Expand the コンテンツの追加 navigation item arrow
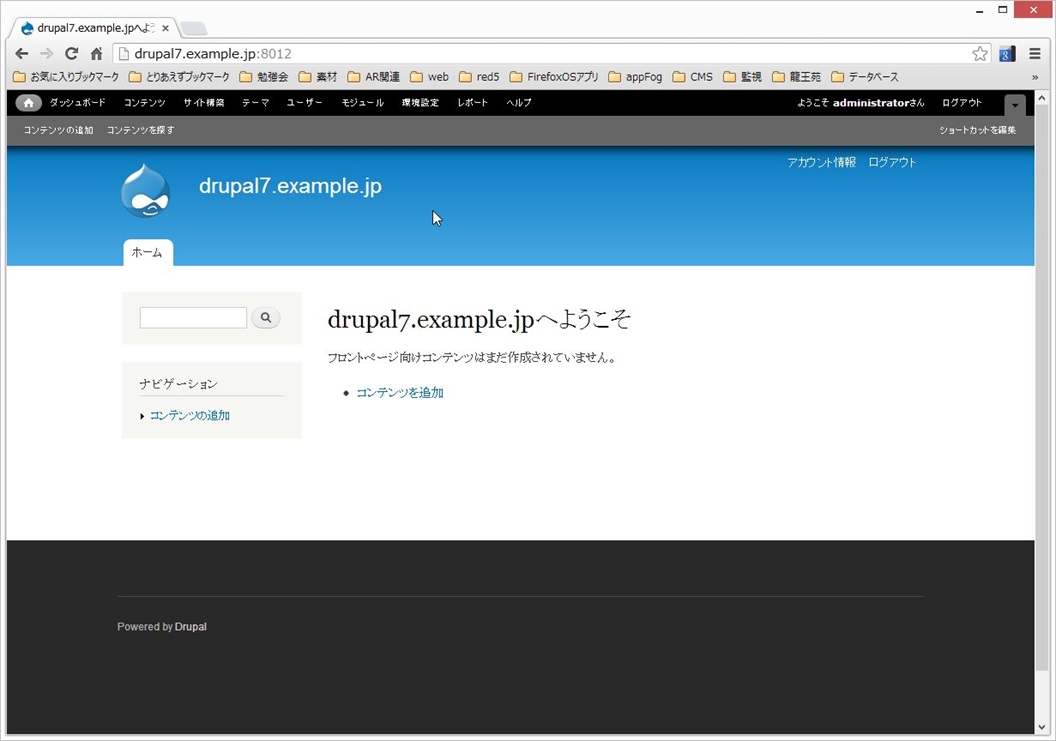 (142, 416)
